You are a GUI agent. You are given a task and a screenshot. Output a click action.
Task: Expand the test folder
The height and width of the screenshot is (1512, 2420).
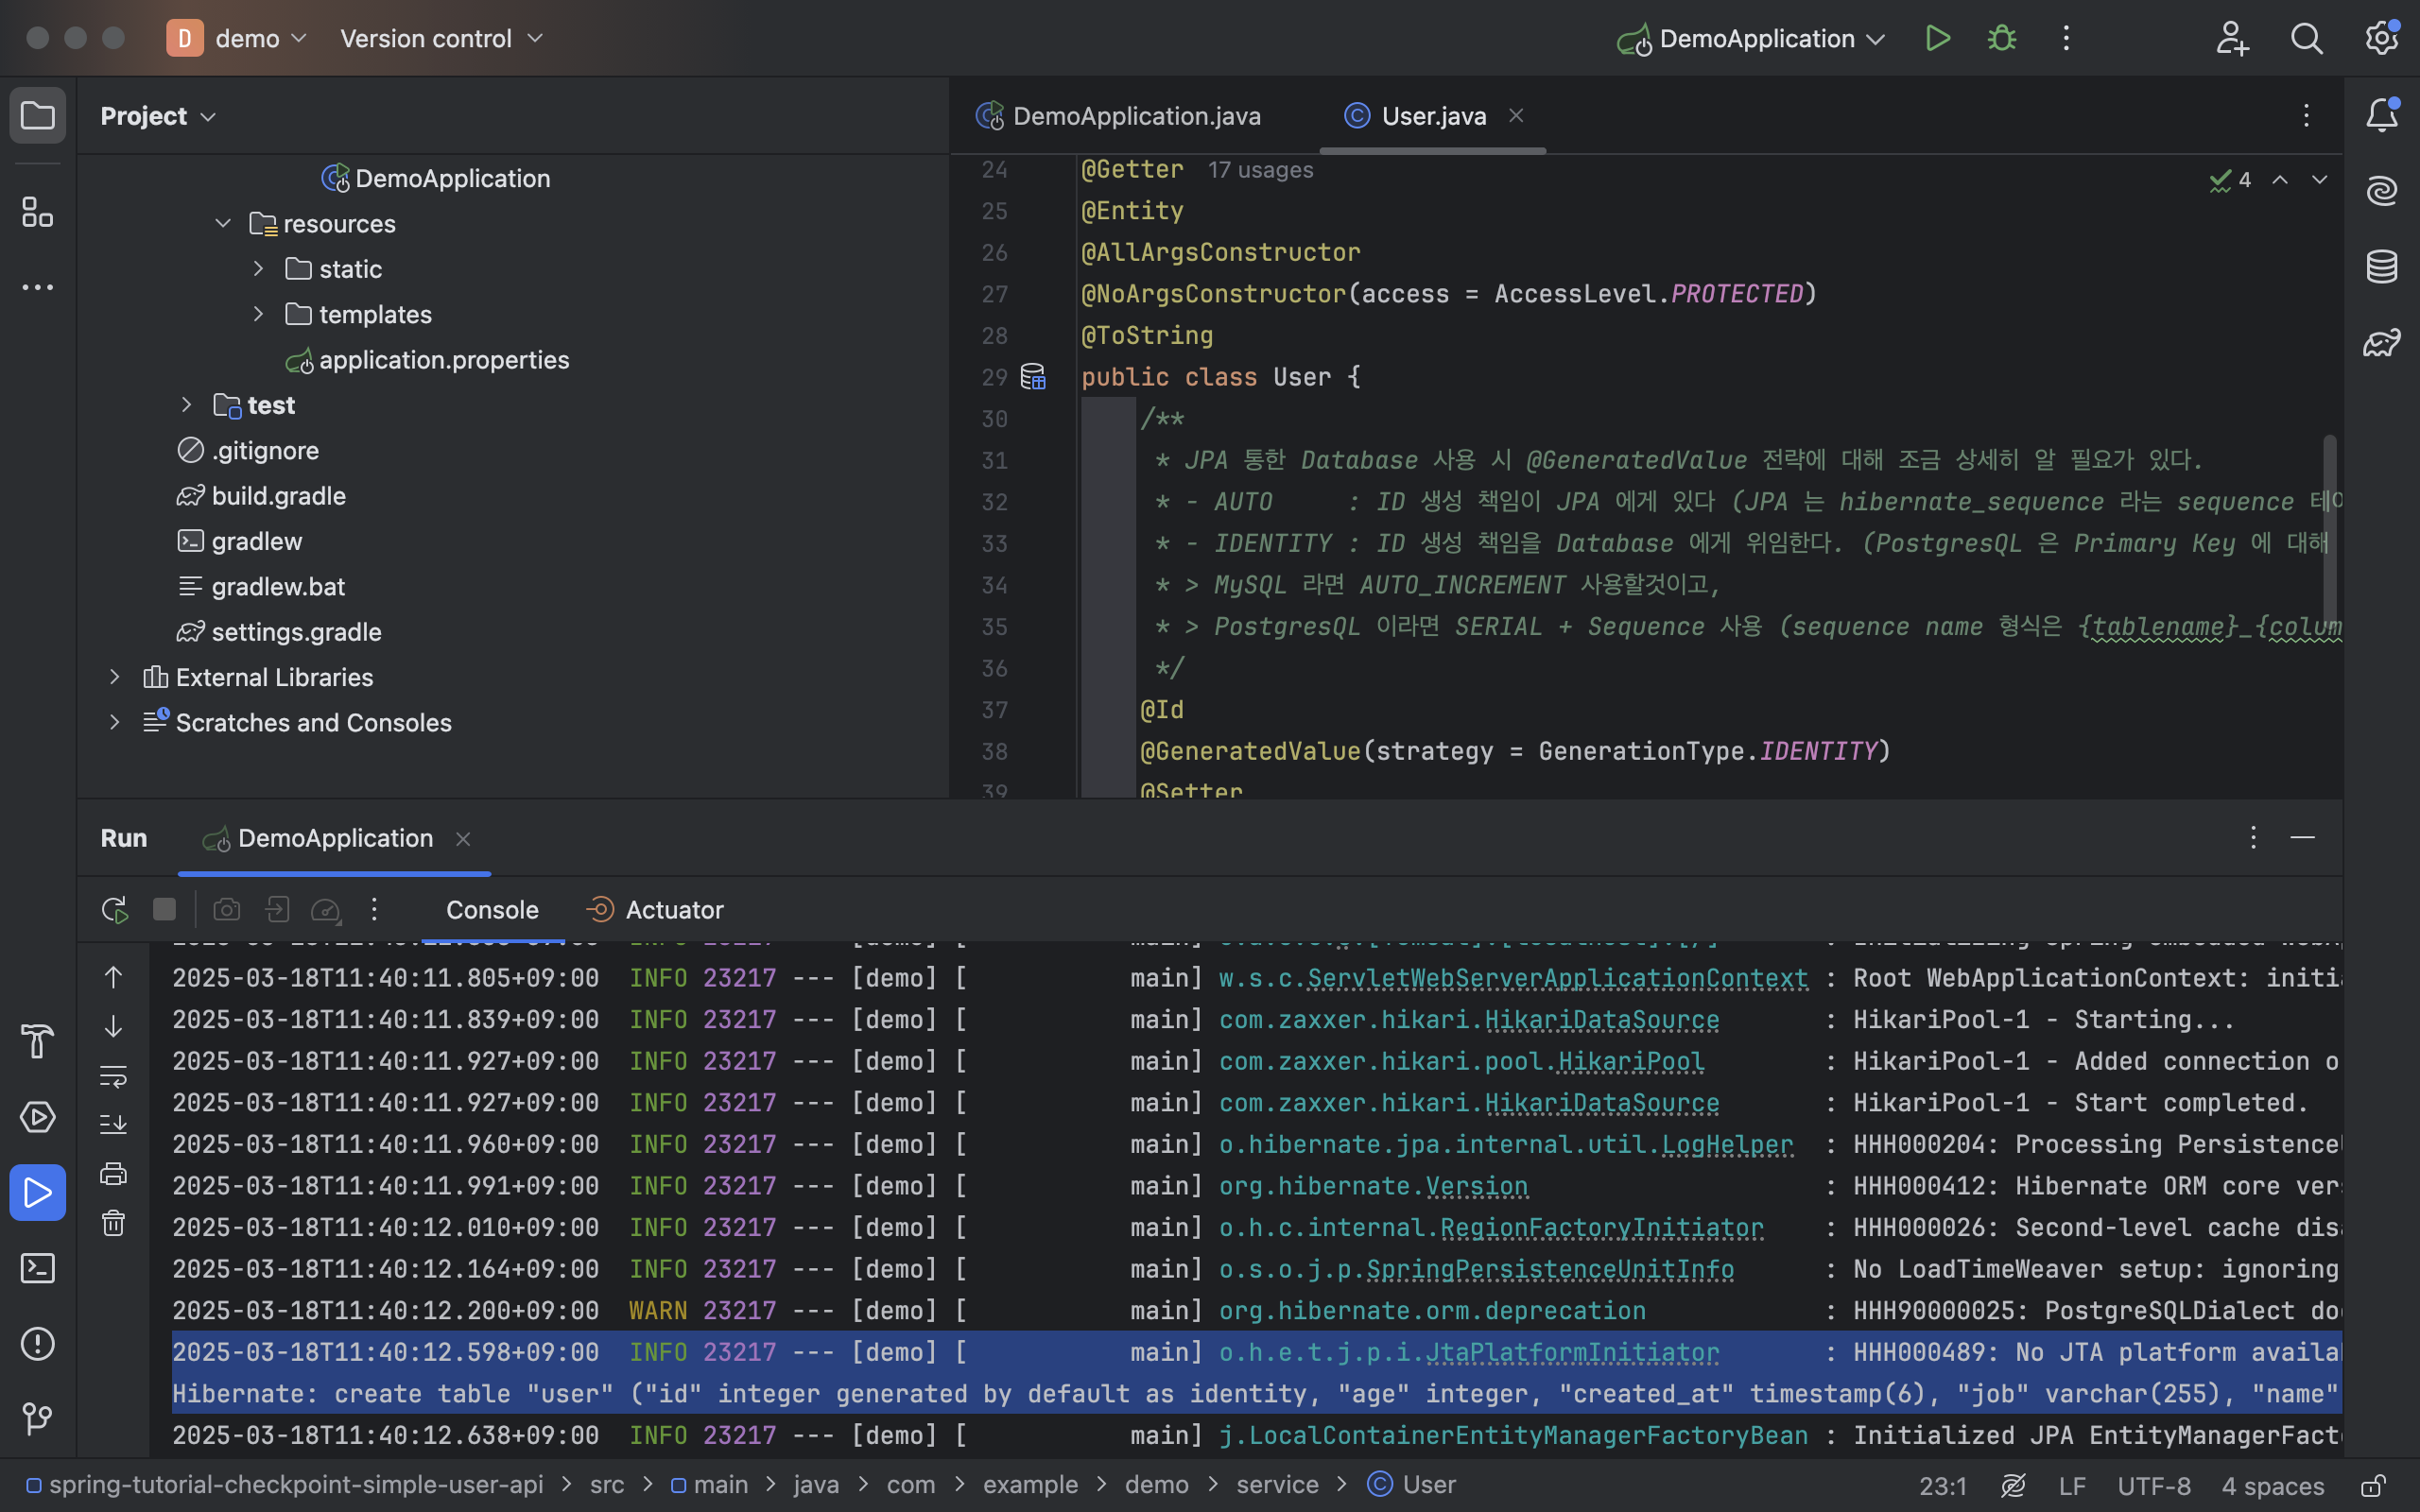pos(186,405)
